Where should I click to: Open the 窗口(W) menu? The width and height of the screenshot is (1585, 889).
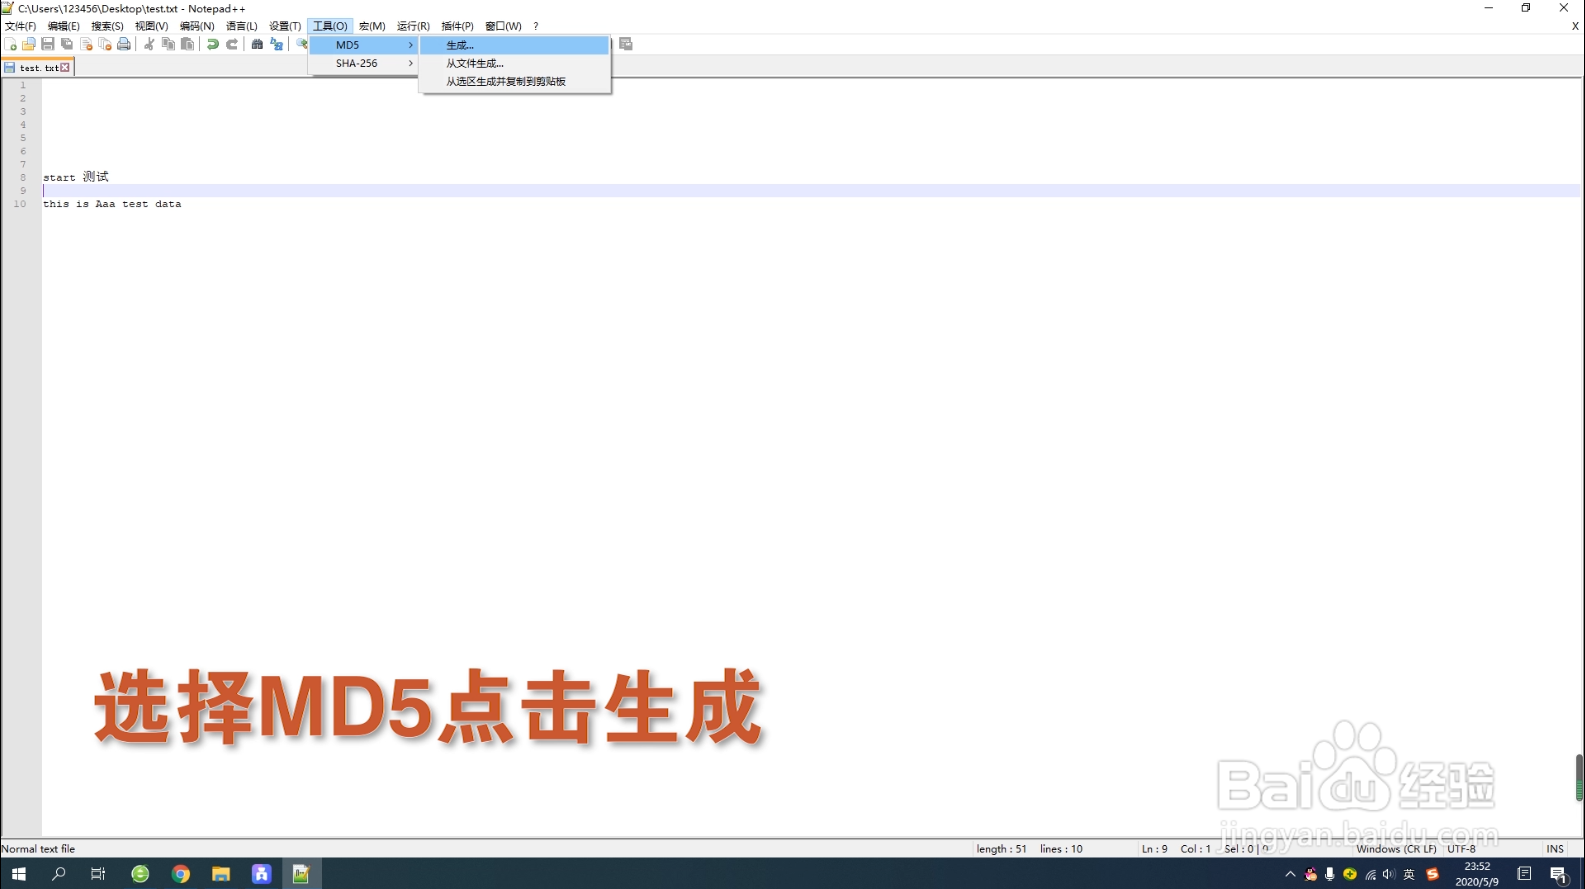[x=503, y=26]
